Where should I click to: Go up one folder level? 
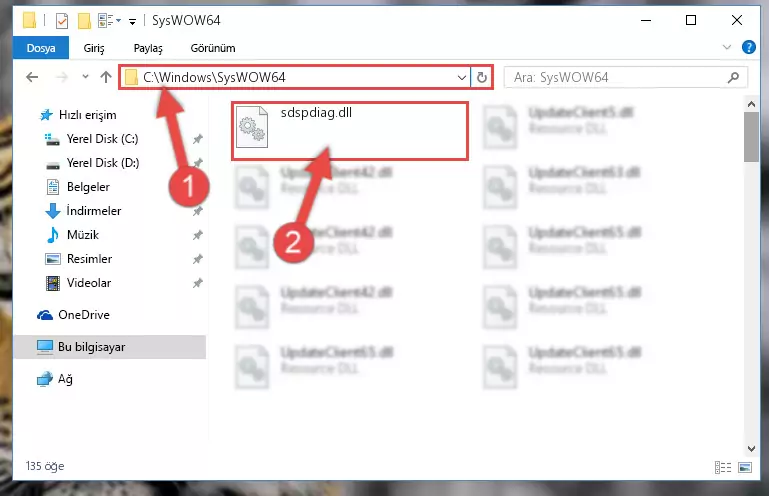(x=105, y=77)
